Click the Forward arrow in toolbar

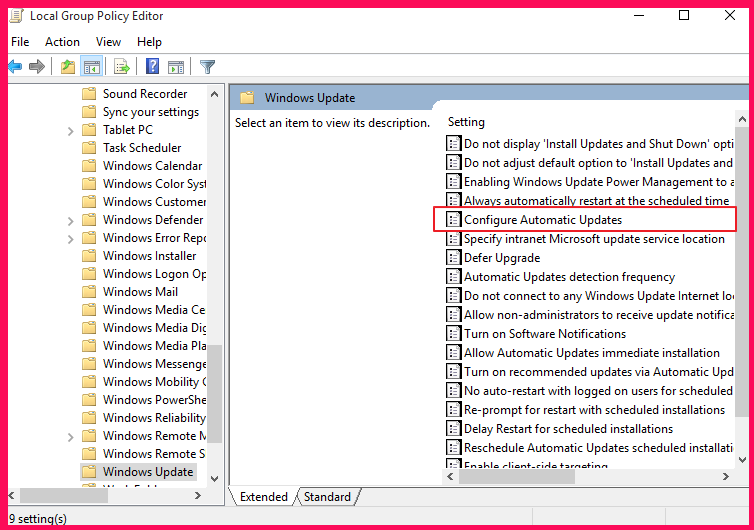pyautogui.click(x=37, y=67)
